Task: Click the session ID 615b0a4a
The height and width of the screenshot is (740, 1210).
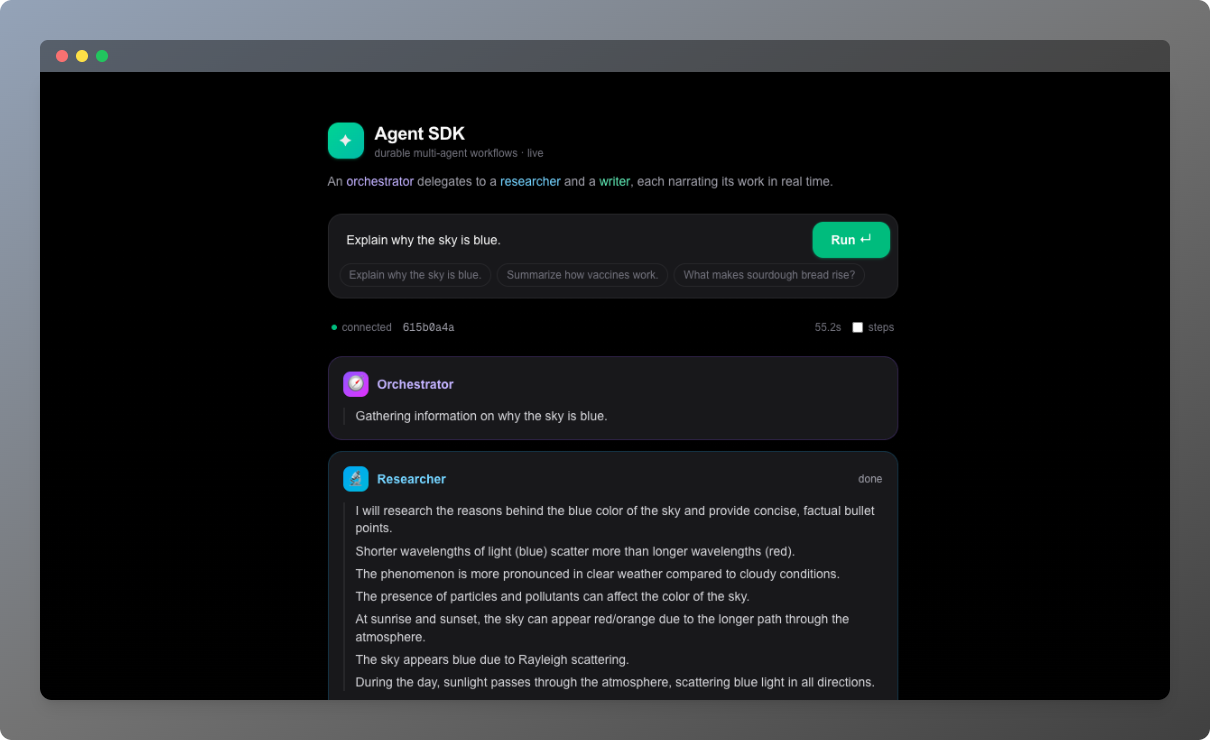Action: 428,327
